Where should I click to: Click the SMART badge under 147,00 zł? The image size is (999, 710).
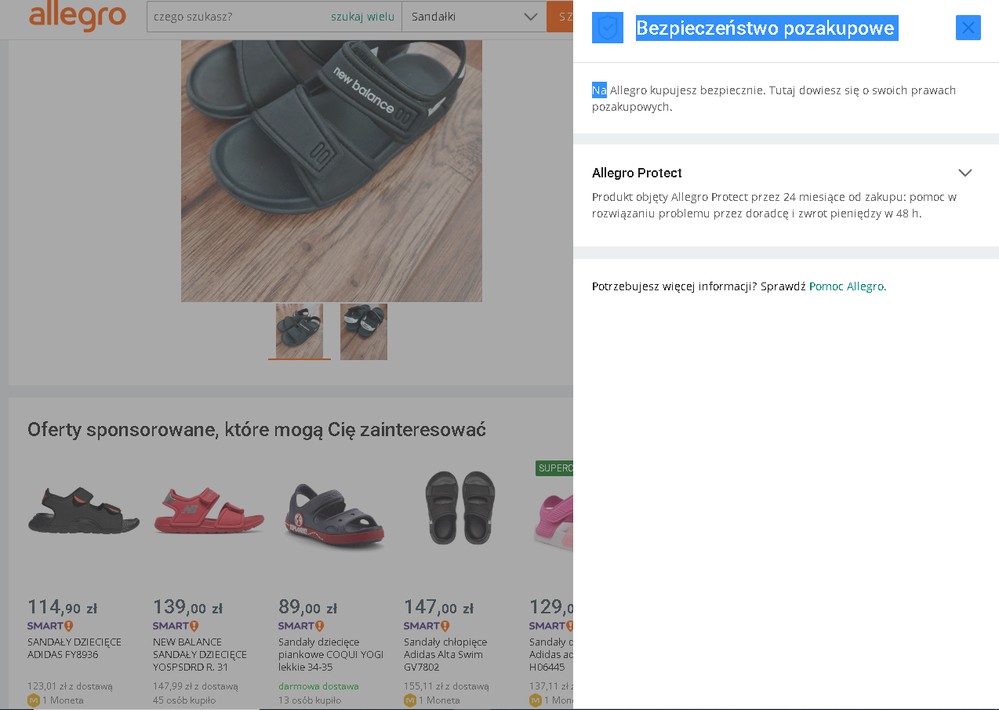point(427,626)
